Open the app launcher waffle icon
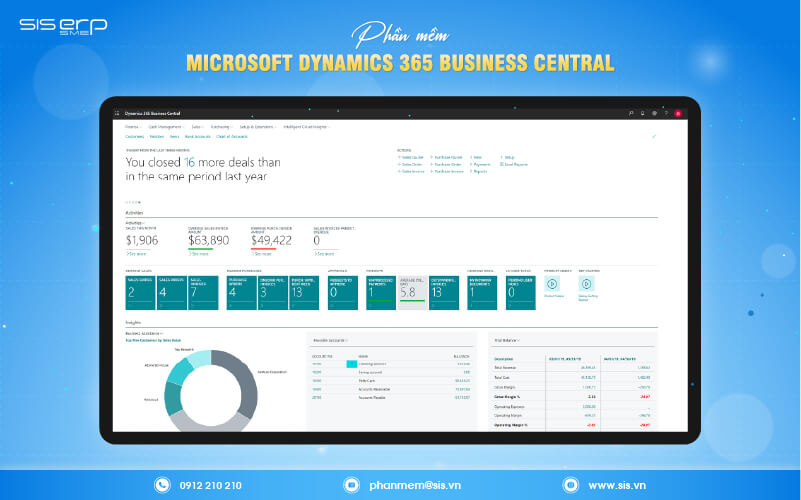Viewport: 801px width, 500px height. coord(118,114)
